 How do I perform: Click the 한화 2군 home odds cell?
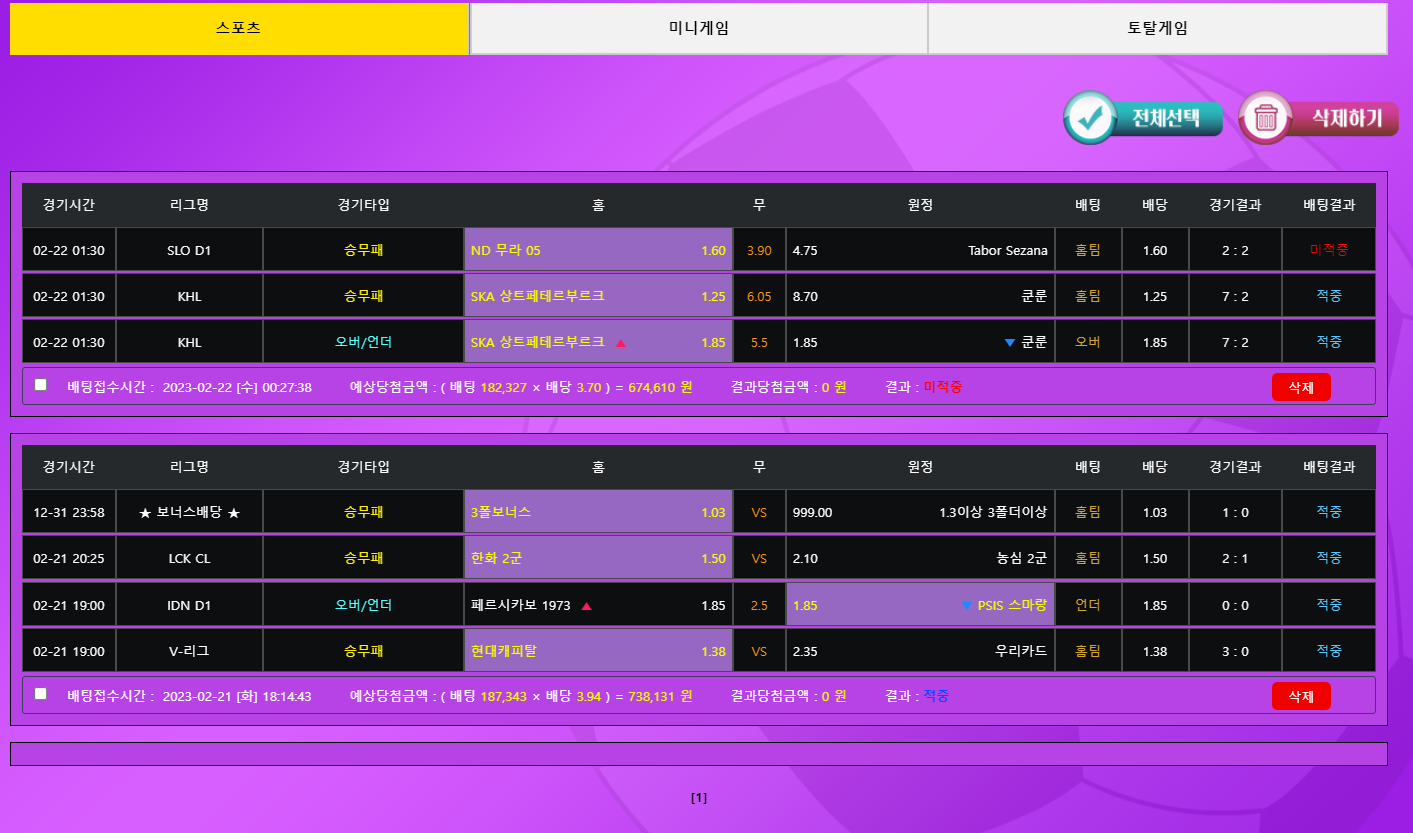[598, 559]
